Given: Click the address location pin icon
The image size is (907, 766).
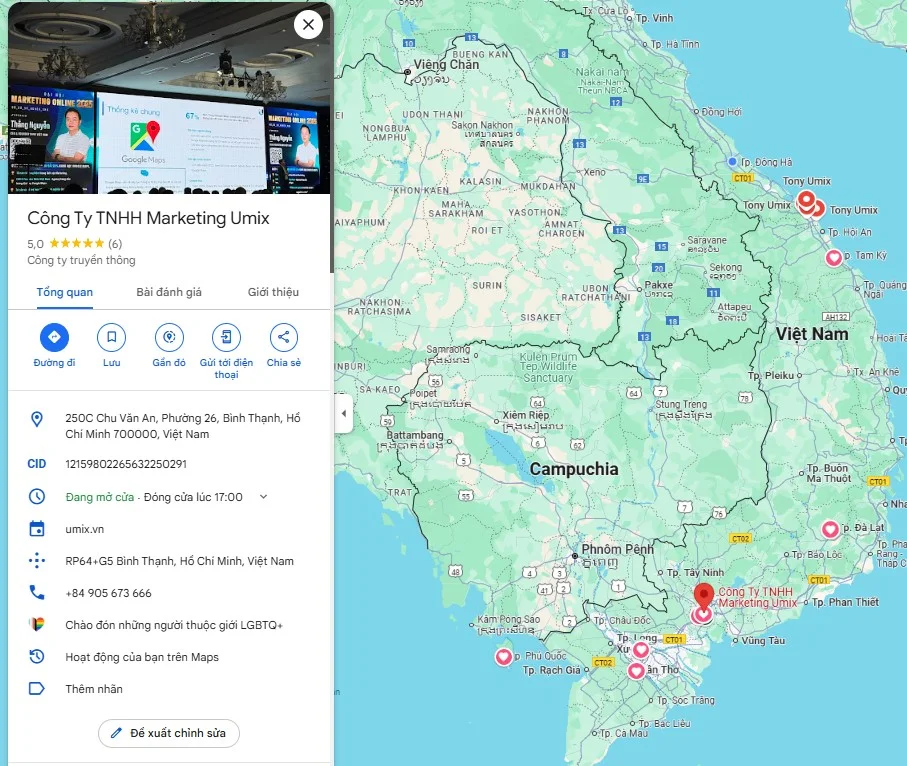Looking at the screenshot, I should pyautogui.click(x=36, y=419).
